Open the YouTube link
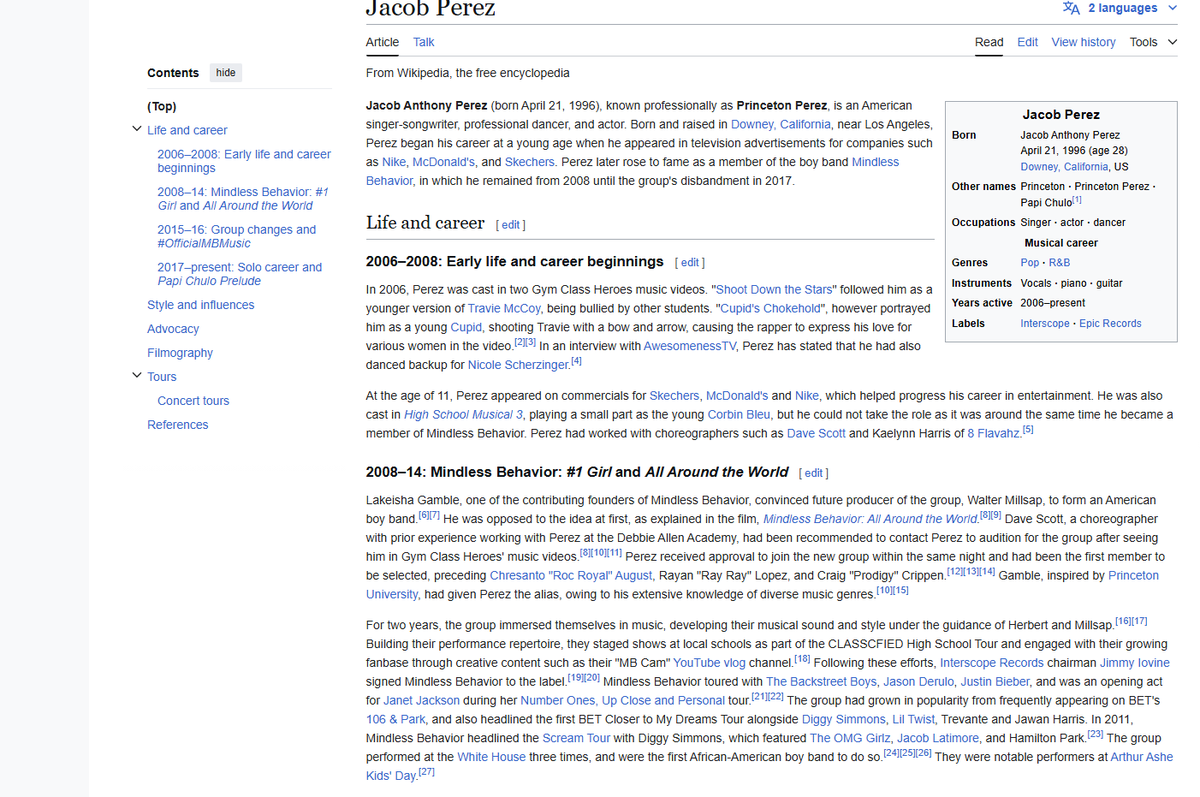Viewport: 1200px width, 797px height. click(x=696, y=662)
